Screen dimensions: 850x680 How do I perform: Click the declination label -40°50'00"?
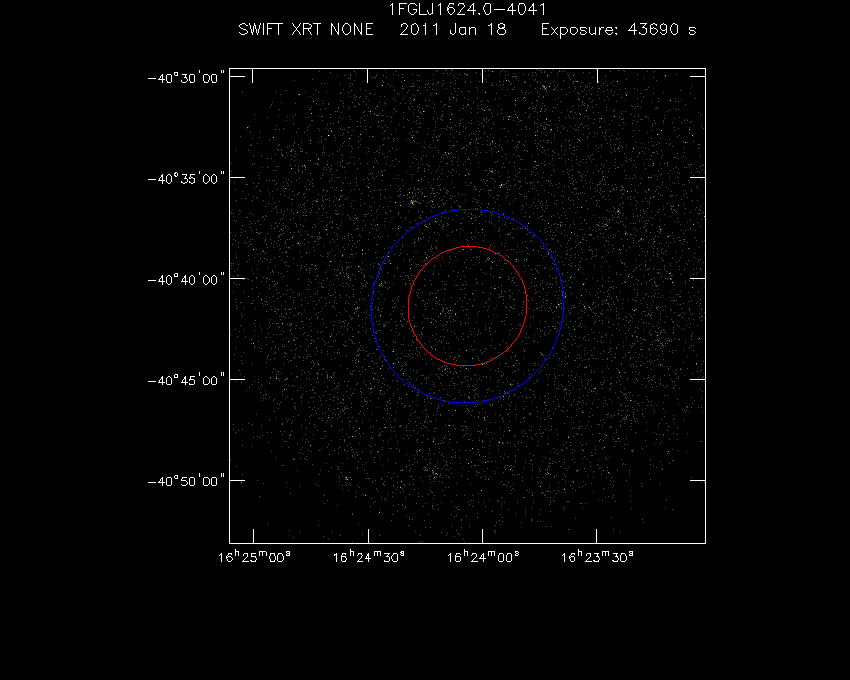pos(186,481)
